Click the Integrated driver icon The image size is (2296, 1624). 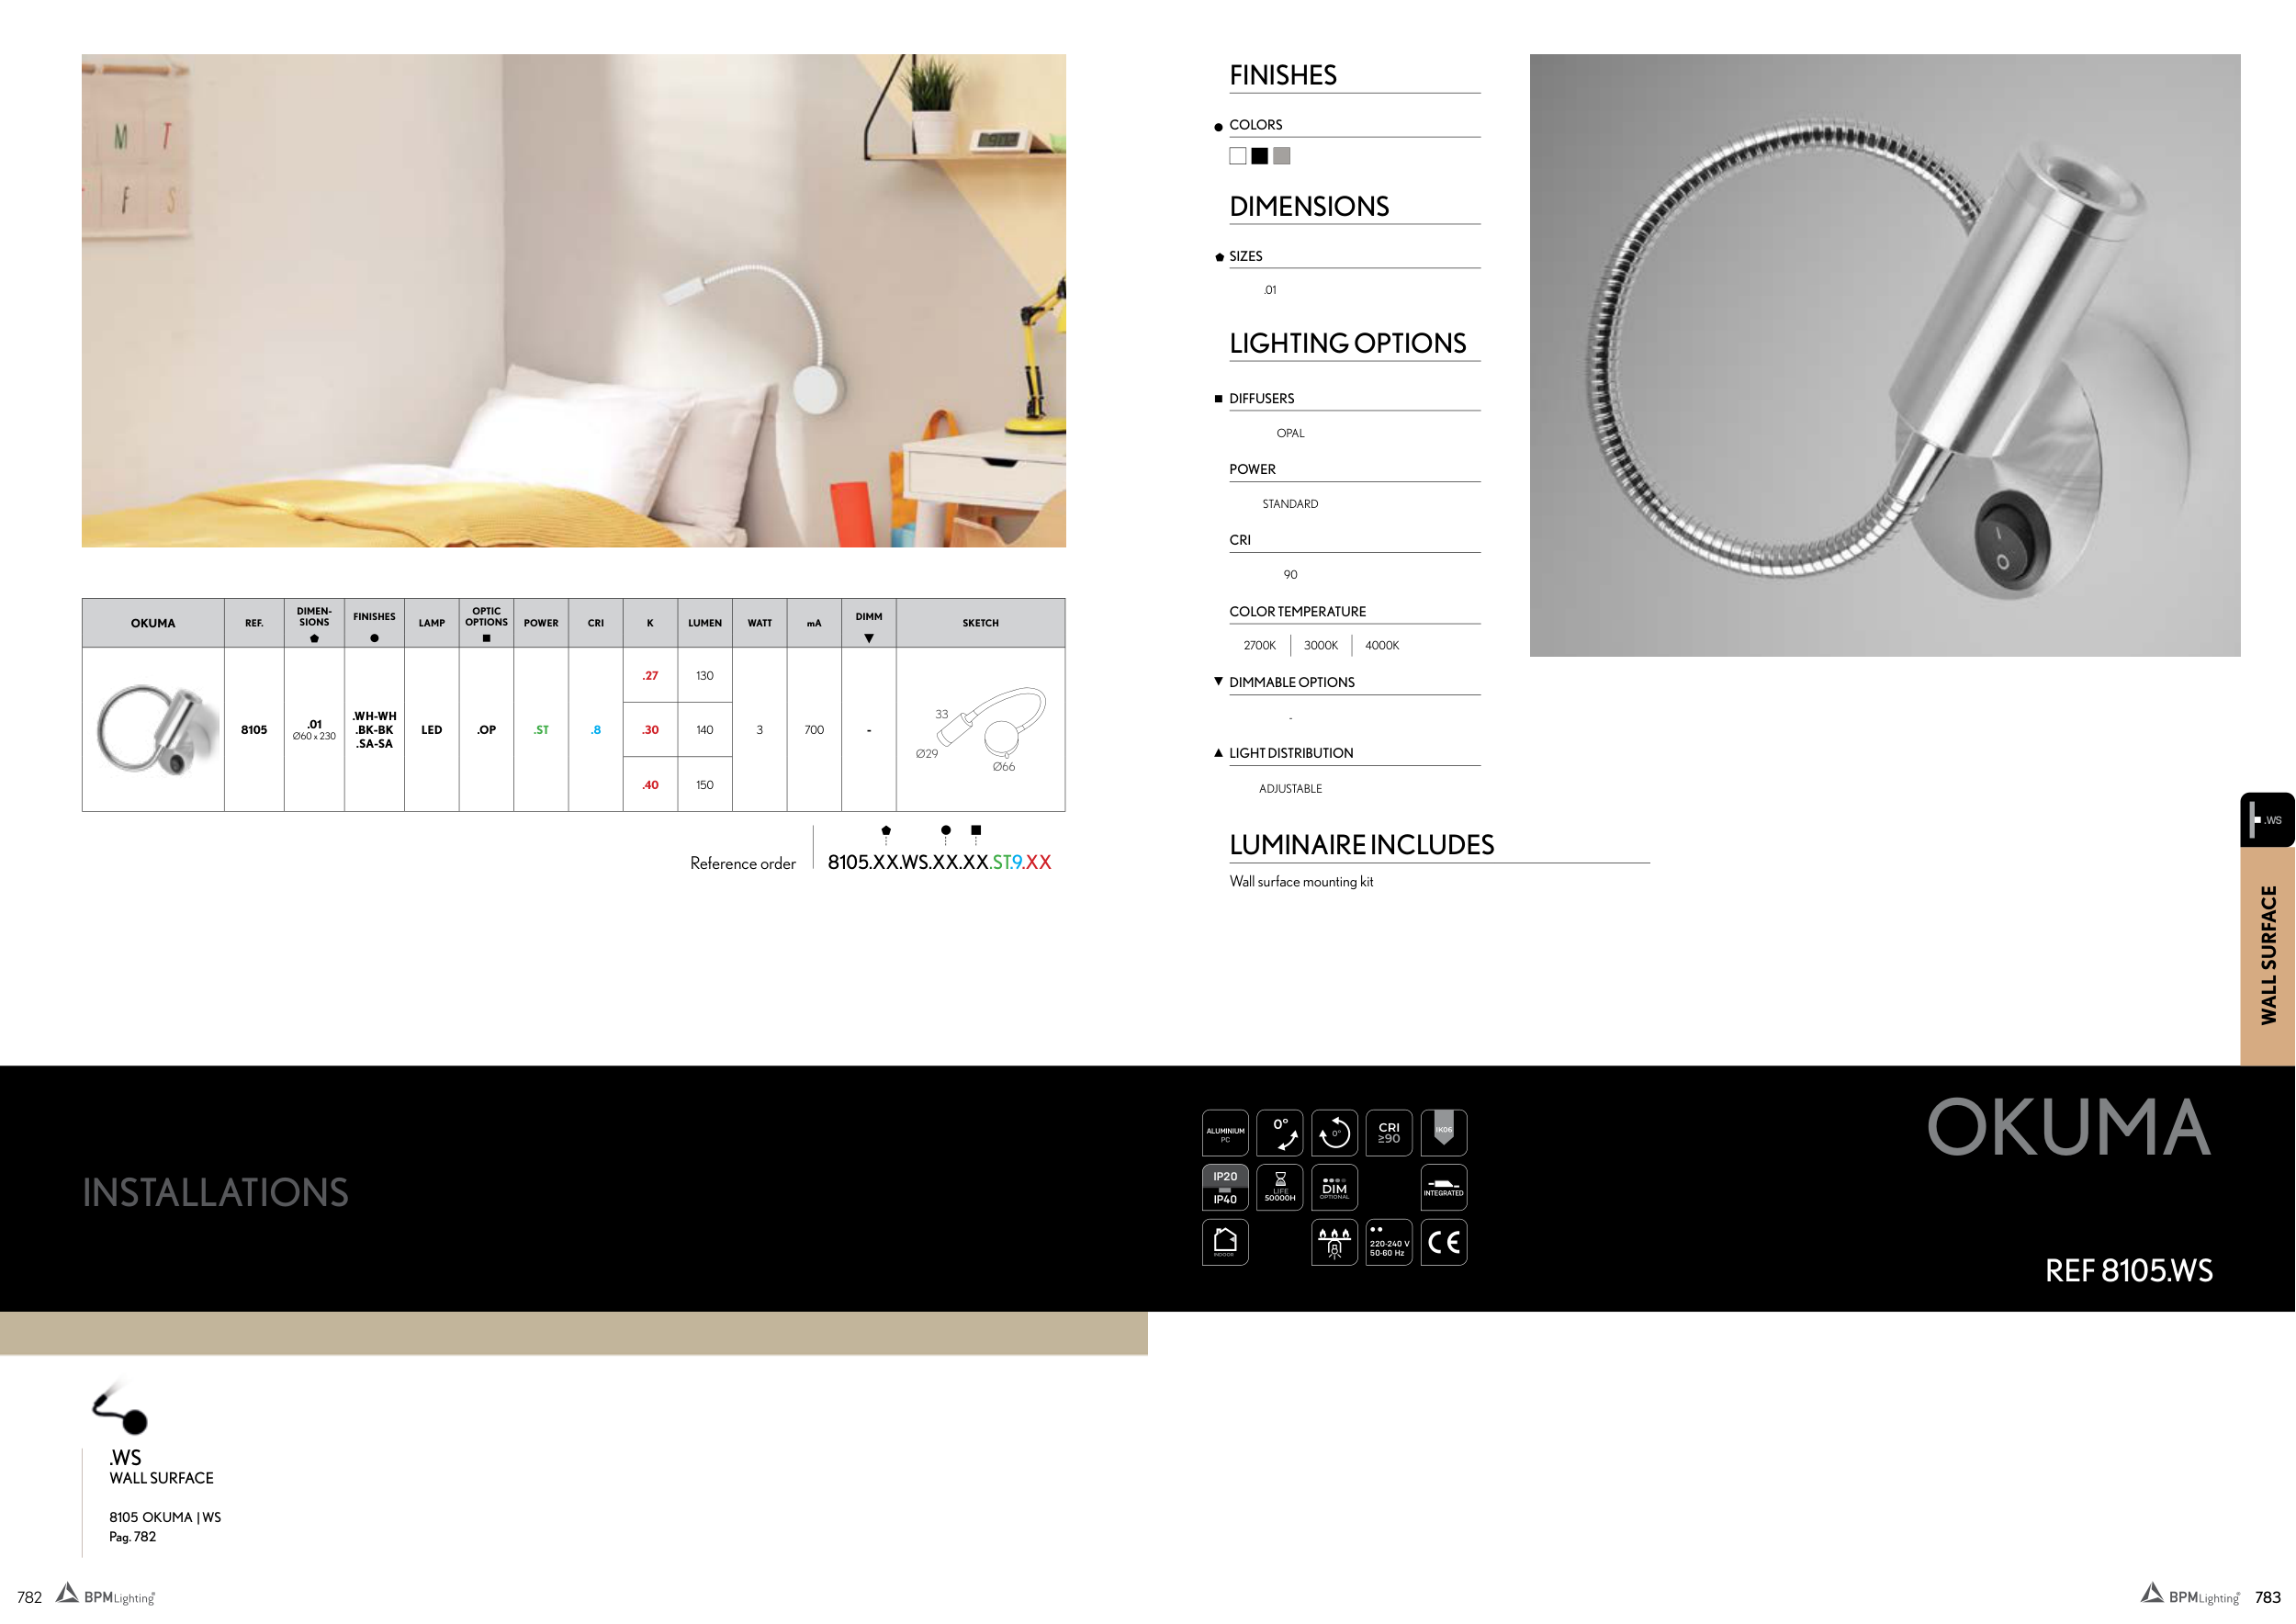[x=1443, y=1187]
